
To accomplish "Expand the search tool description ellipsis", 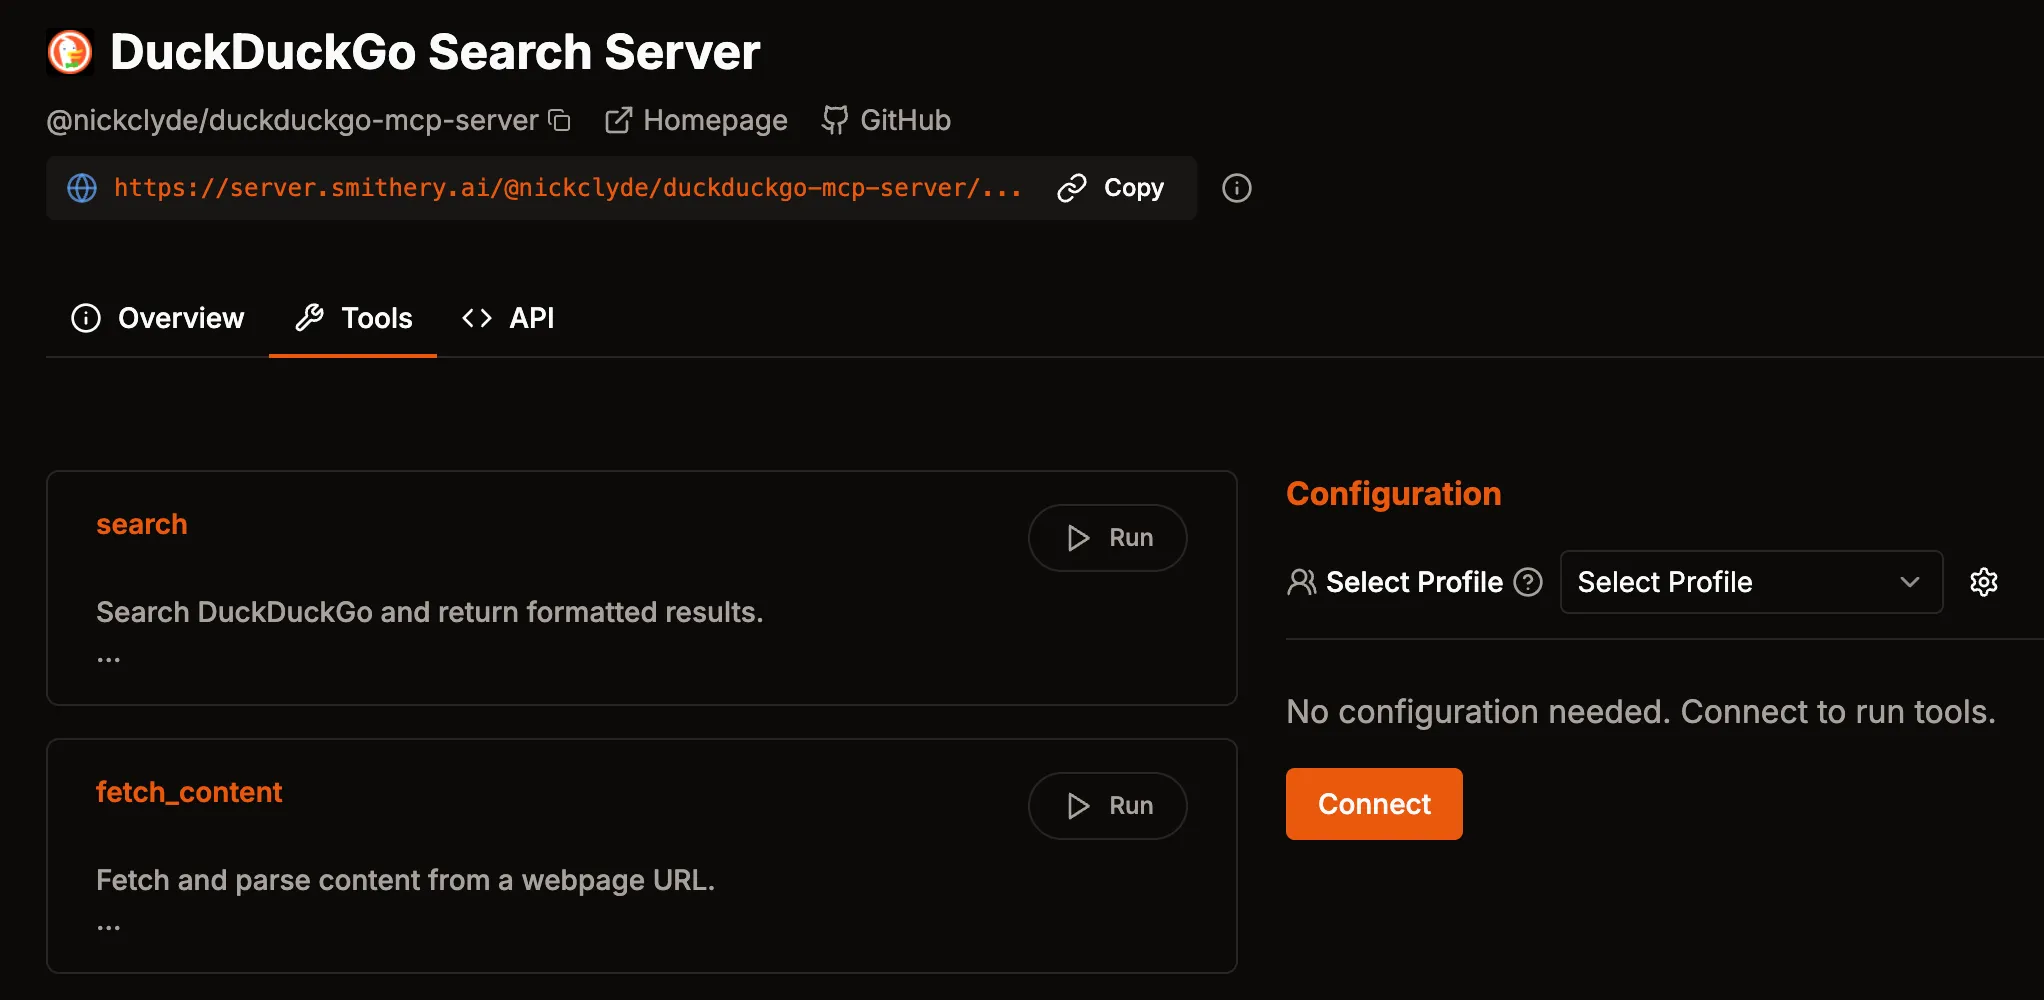I will click(x=108, y=658).
